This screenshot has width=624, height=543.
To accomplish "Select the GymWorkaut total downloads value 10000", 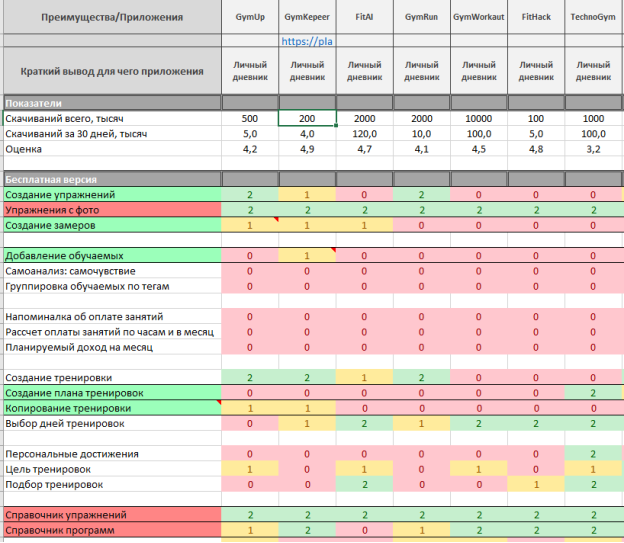I will tap(479, 119).
